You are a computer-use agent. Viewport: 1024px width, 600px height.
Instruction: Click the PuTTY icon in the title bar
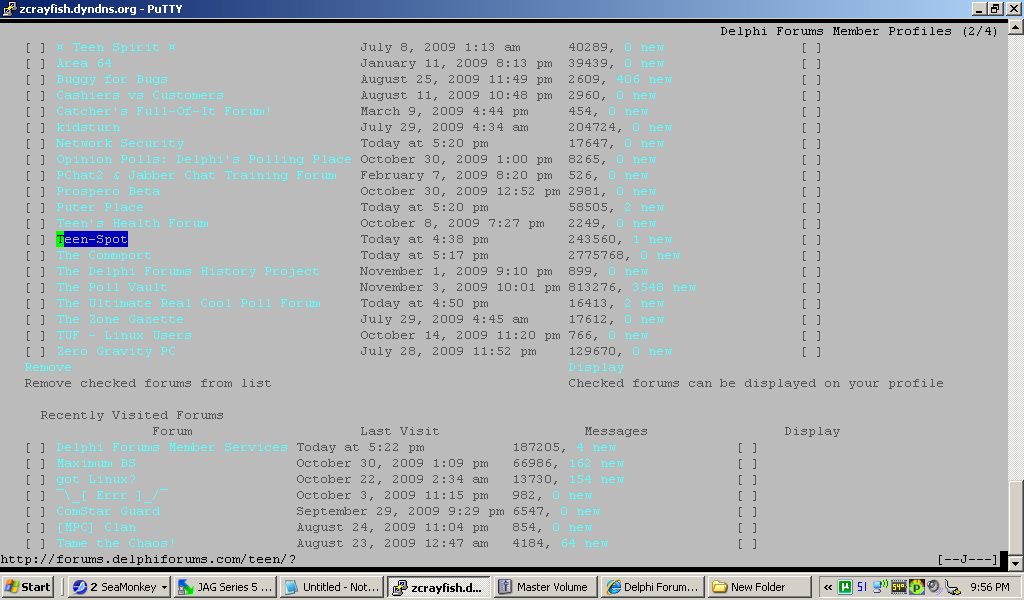point(9,9)
